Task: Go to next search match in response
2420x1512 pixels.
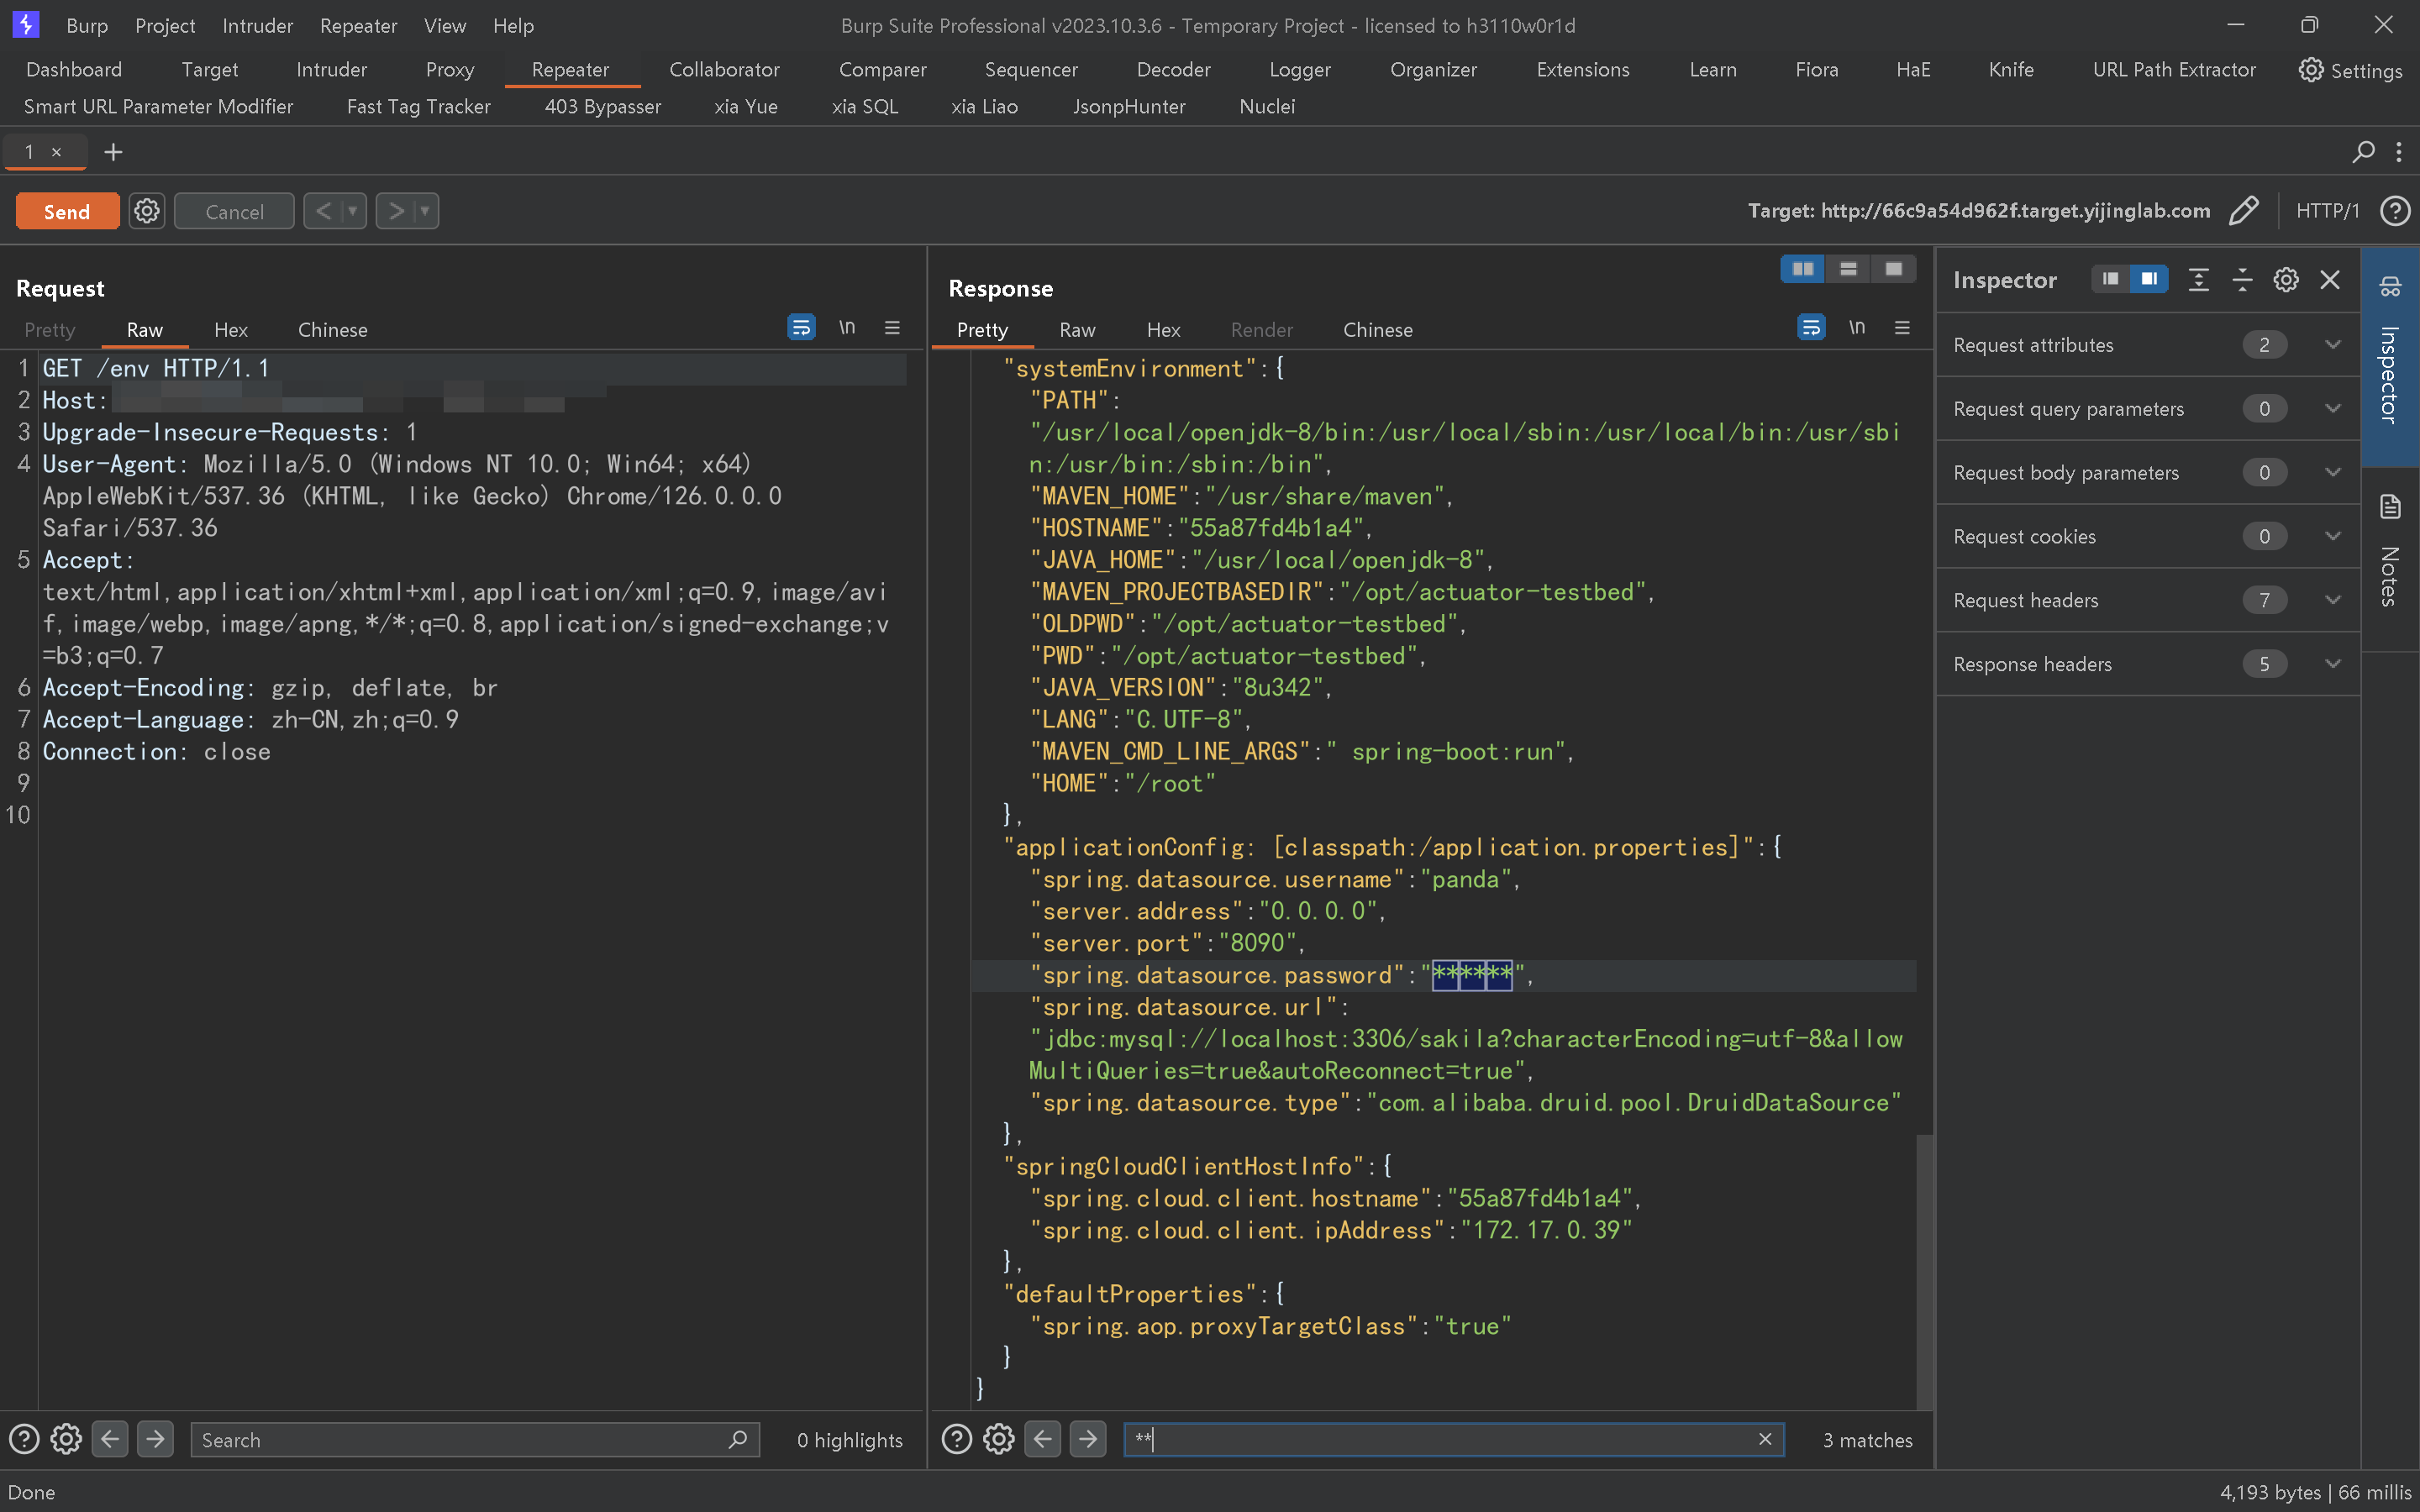Action: coord(1088,1439)
